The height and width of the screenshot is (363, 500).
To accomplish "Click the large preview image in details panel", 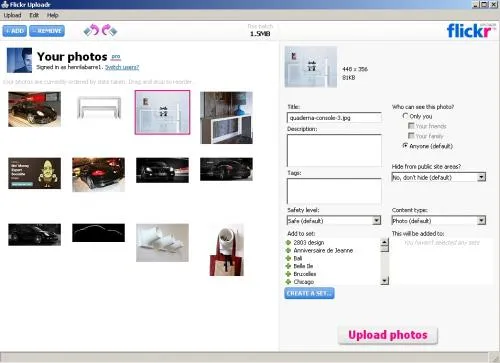I will pos(311,67).
